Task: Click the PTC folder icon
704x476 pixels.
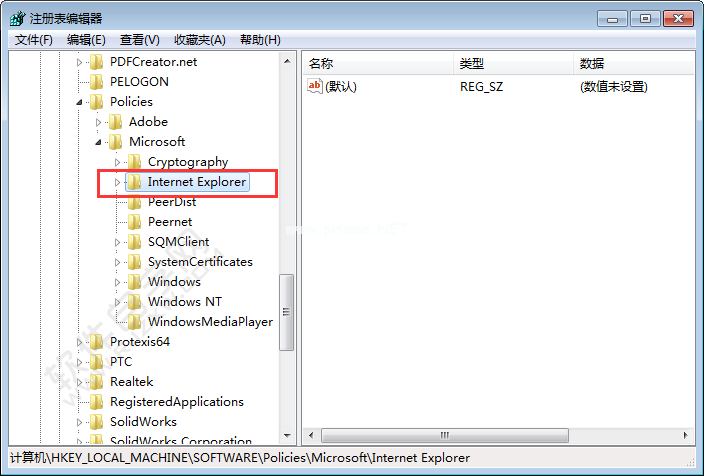Action: 96,361
